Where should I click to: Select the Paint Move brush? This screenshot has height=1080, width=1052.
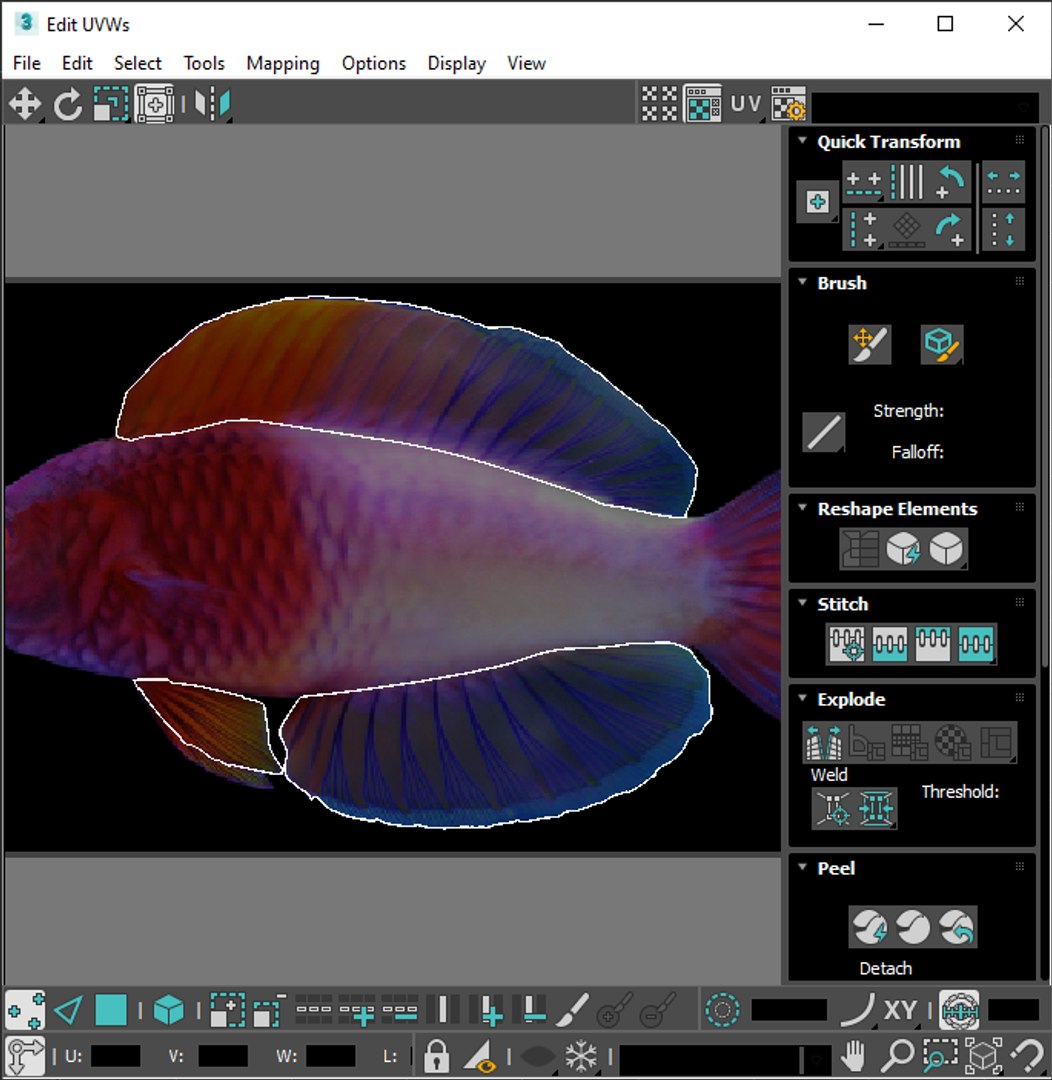point(870,344)
